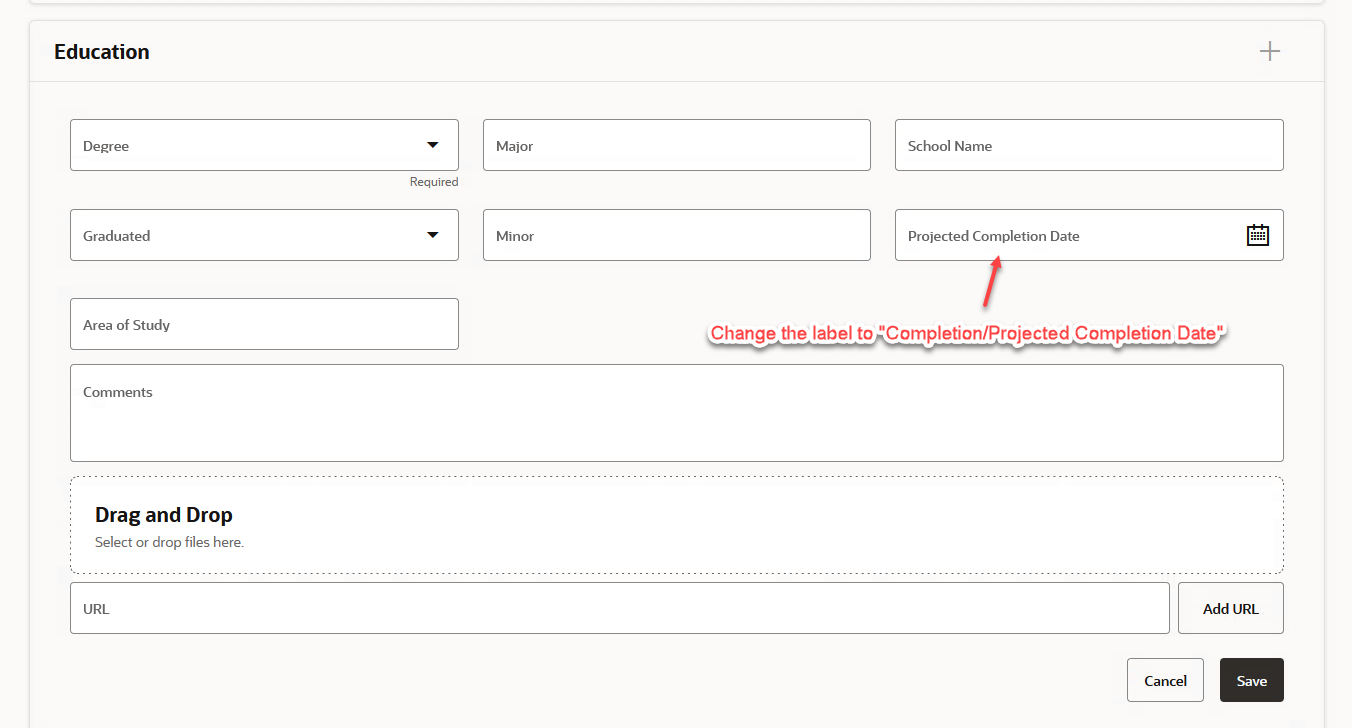Viewport: 1352px width, 728px height.
Task: Click the URL input field
Action: tap(619, 607)
